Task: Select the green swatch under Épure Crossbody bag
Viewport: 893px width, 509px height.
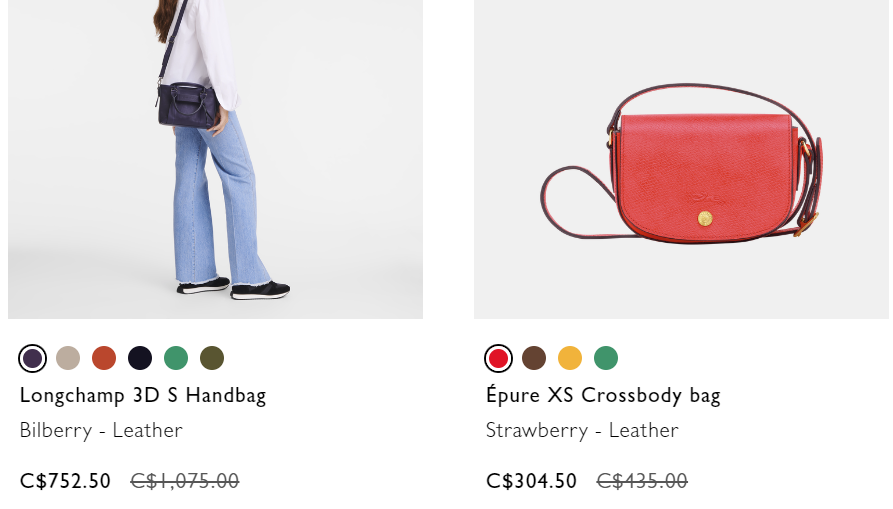Action: (x=605, y=358)
